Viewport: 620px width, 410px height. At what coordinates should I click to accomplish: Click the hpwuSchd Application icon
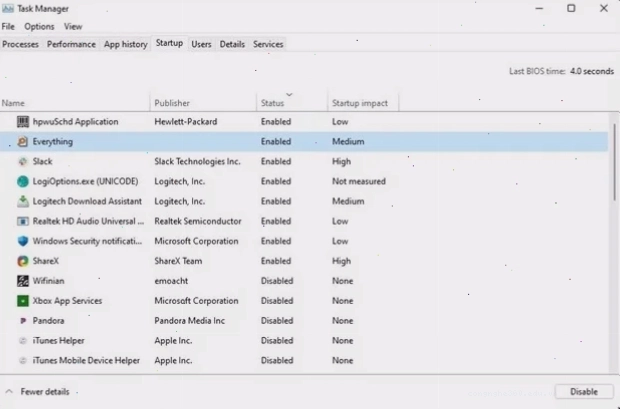pyautogui.click(x=23, y=122)
